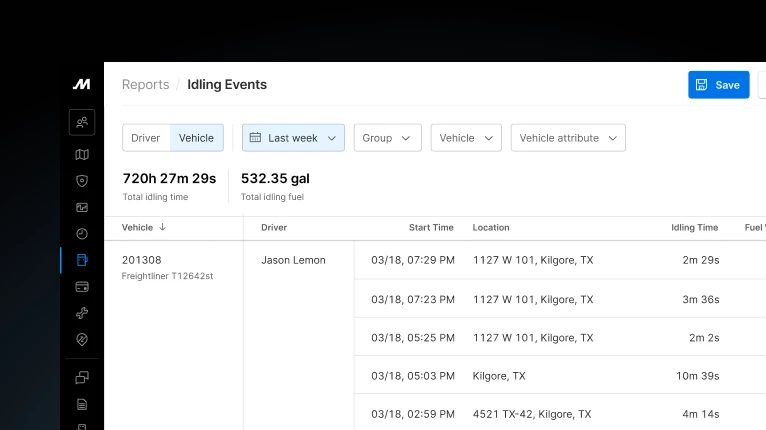Click the 03/18, 07:29 PM start time

(413, 260)
